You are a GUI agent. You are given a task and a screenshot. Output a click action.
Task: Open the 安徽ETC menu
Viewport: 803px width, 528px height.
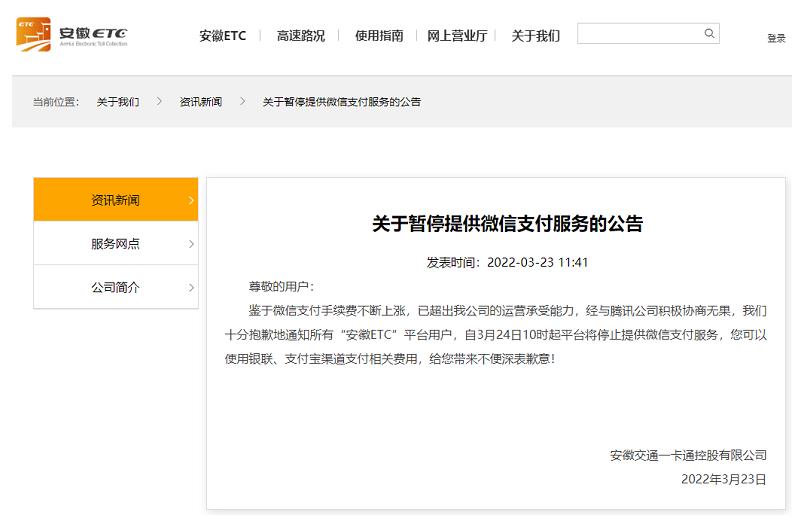click(222, 36)
